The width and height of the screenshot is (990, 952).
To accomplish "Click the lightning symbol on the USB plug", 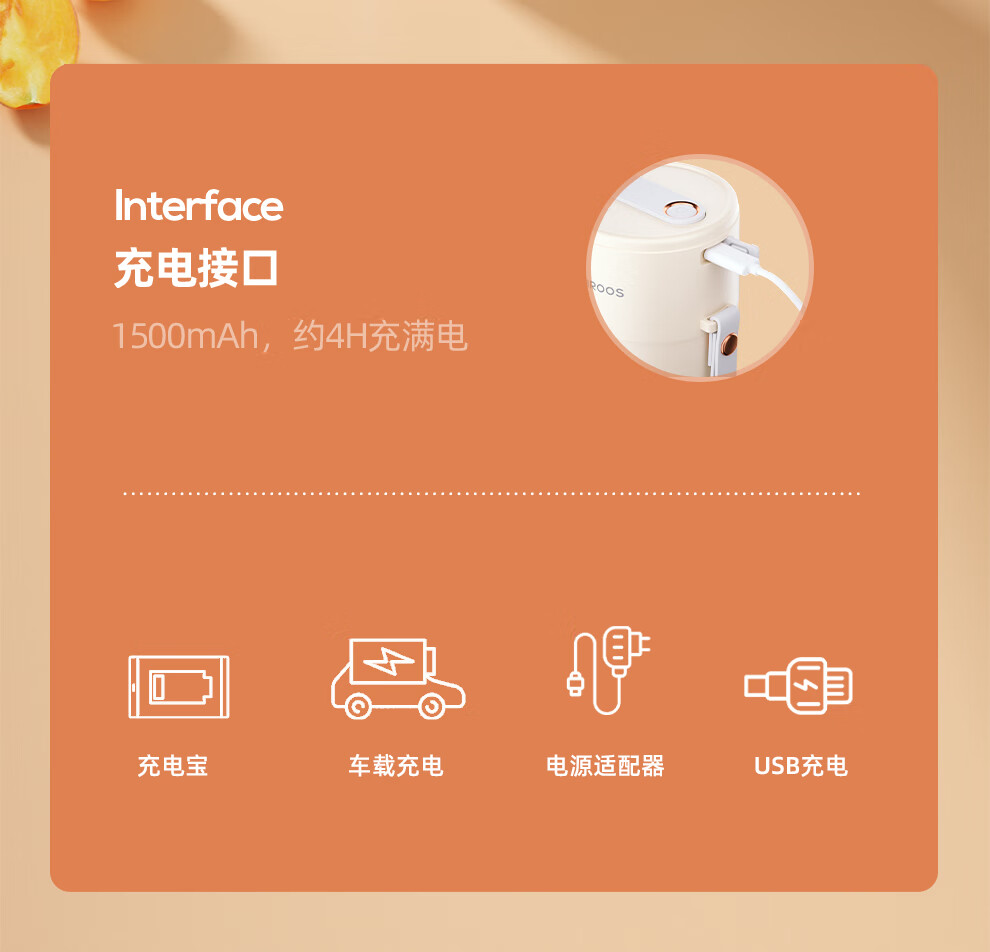I will coord(806,686).
